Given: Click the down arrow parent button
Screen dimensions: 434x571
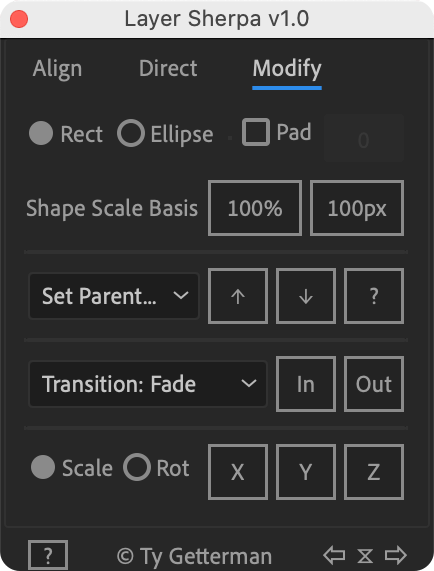Looking at the screenshot, I should [306, 296].
